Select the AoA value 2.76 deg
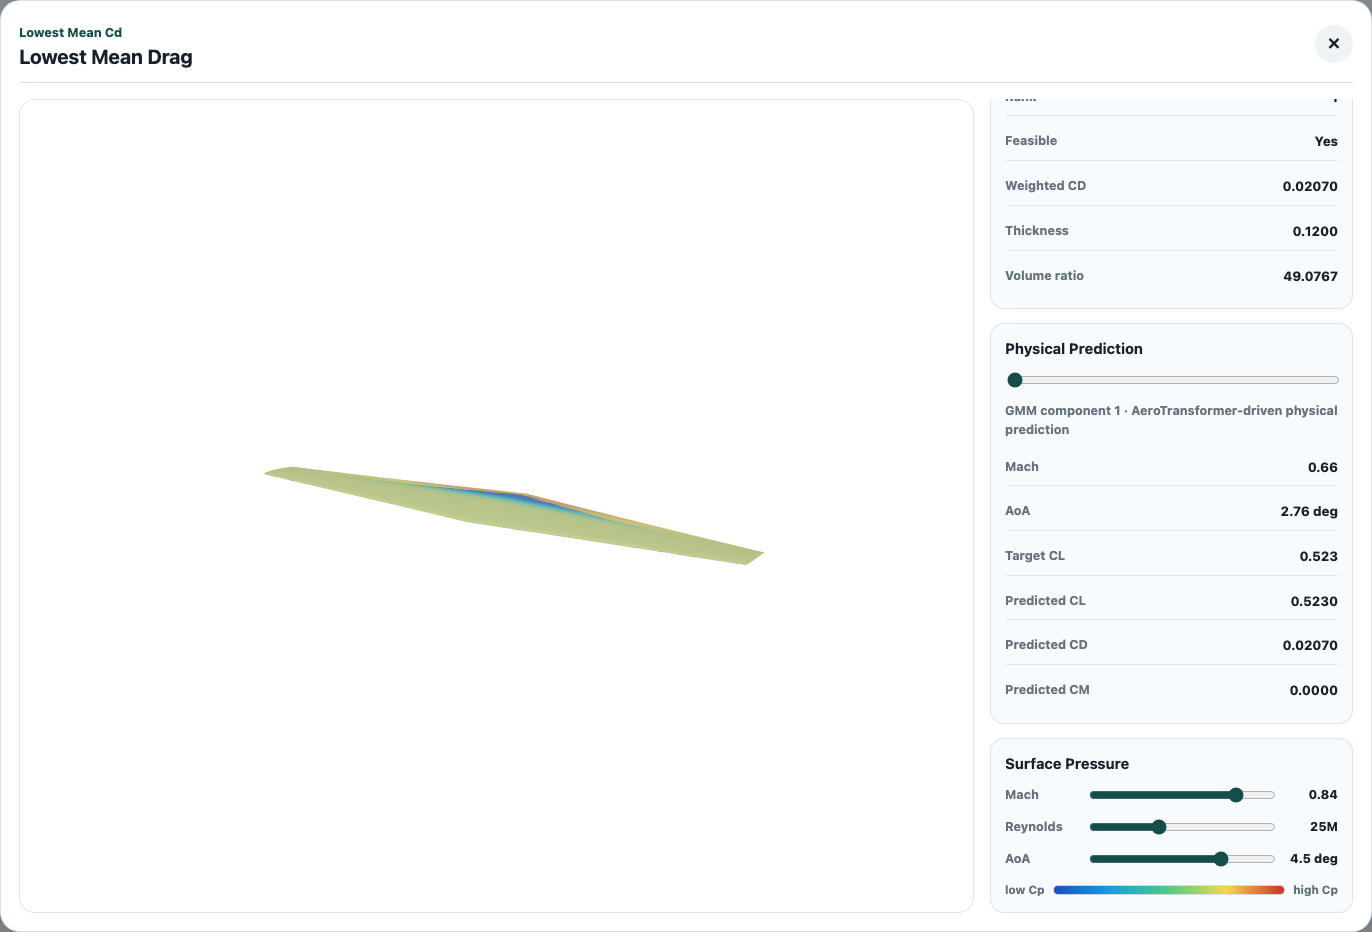 click(x=1309, y=511)
